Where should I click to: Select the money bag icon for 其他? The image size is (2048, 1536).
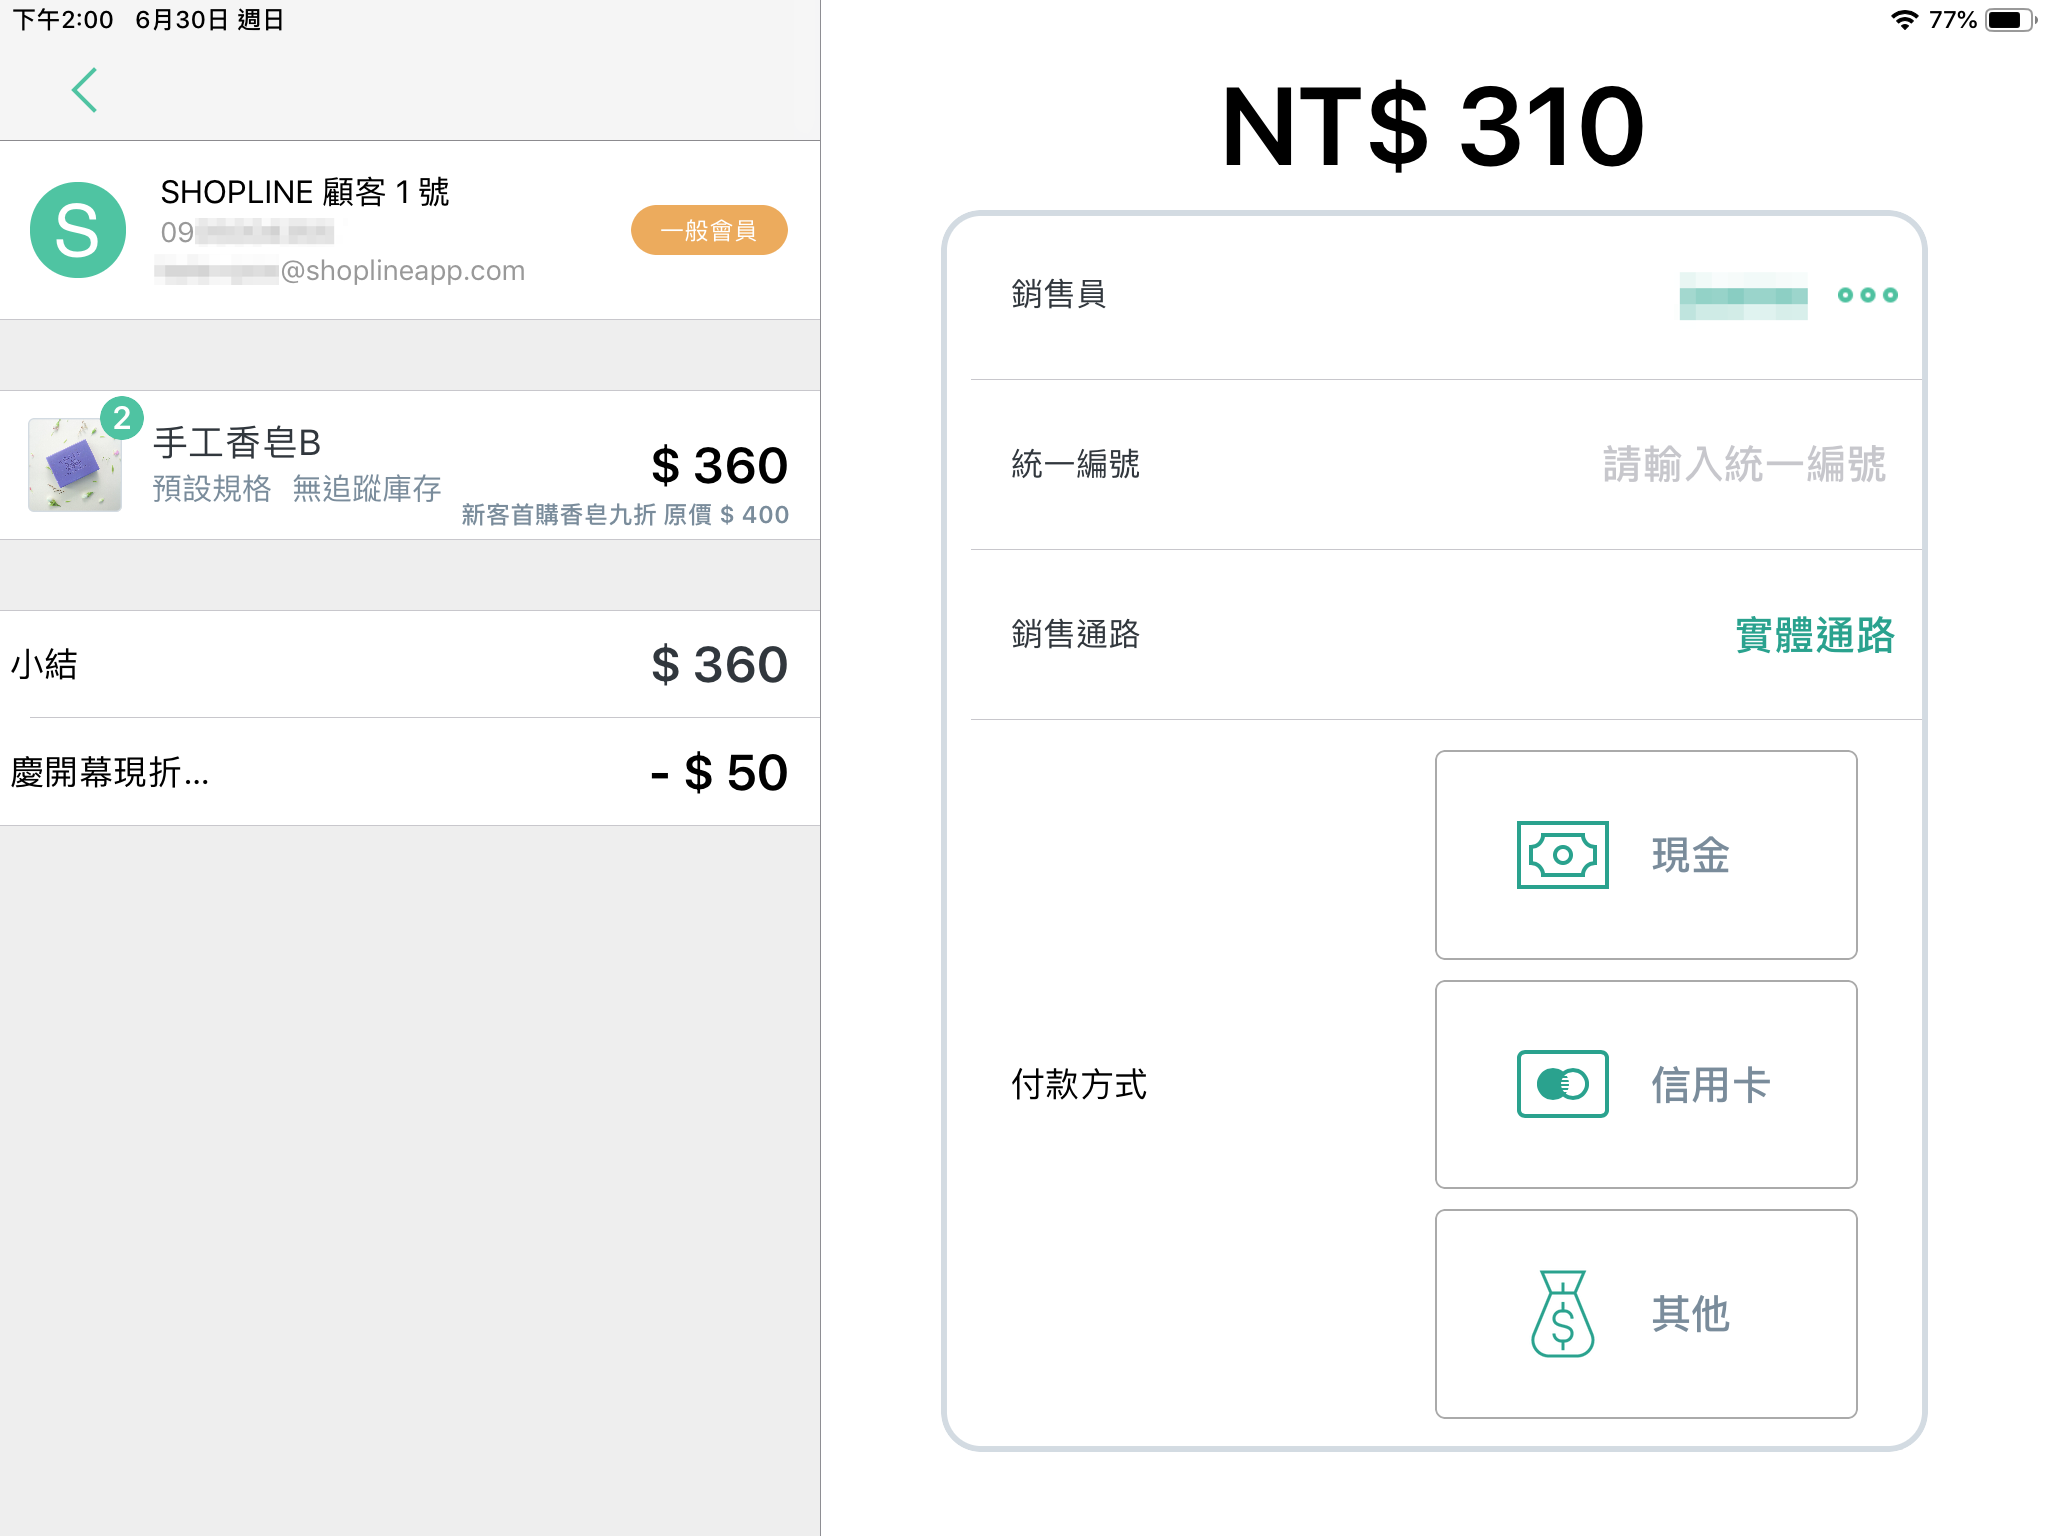[1562, 1313]
